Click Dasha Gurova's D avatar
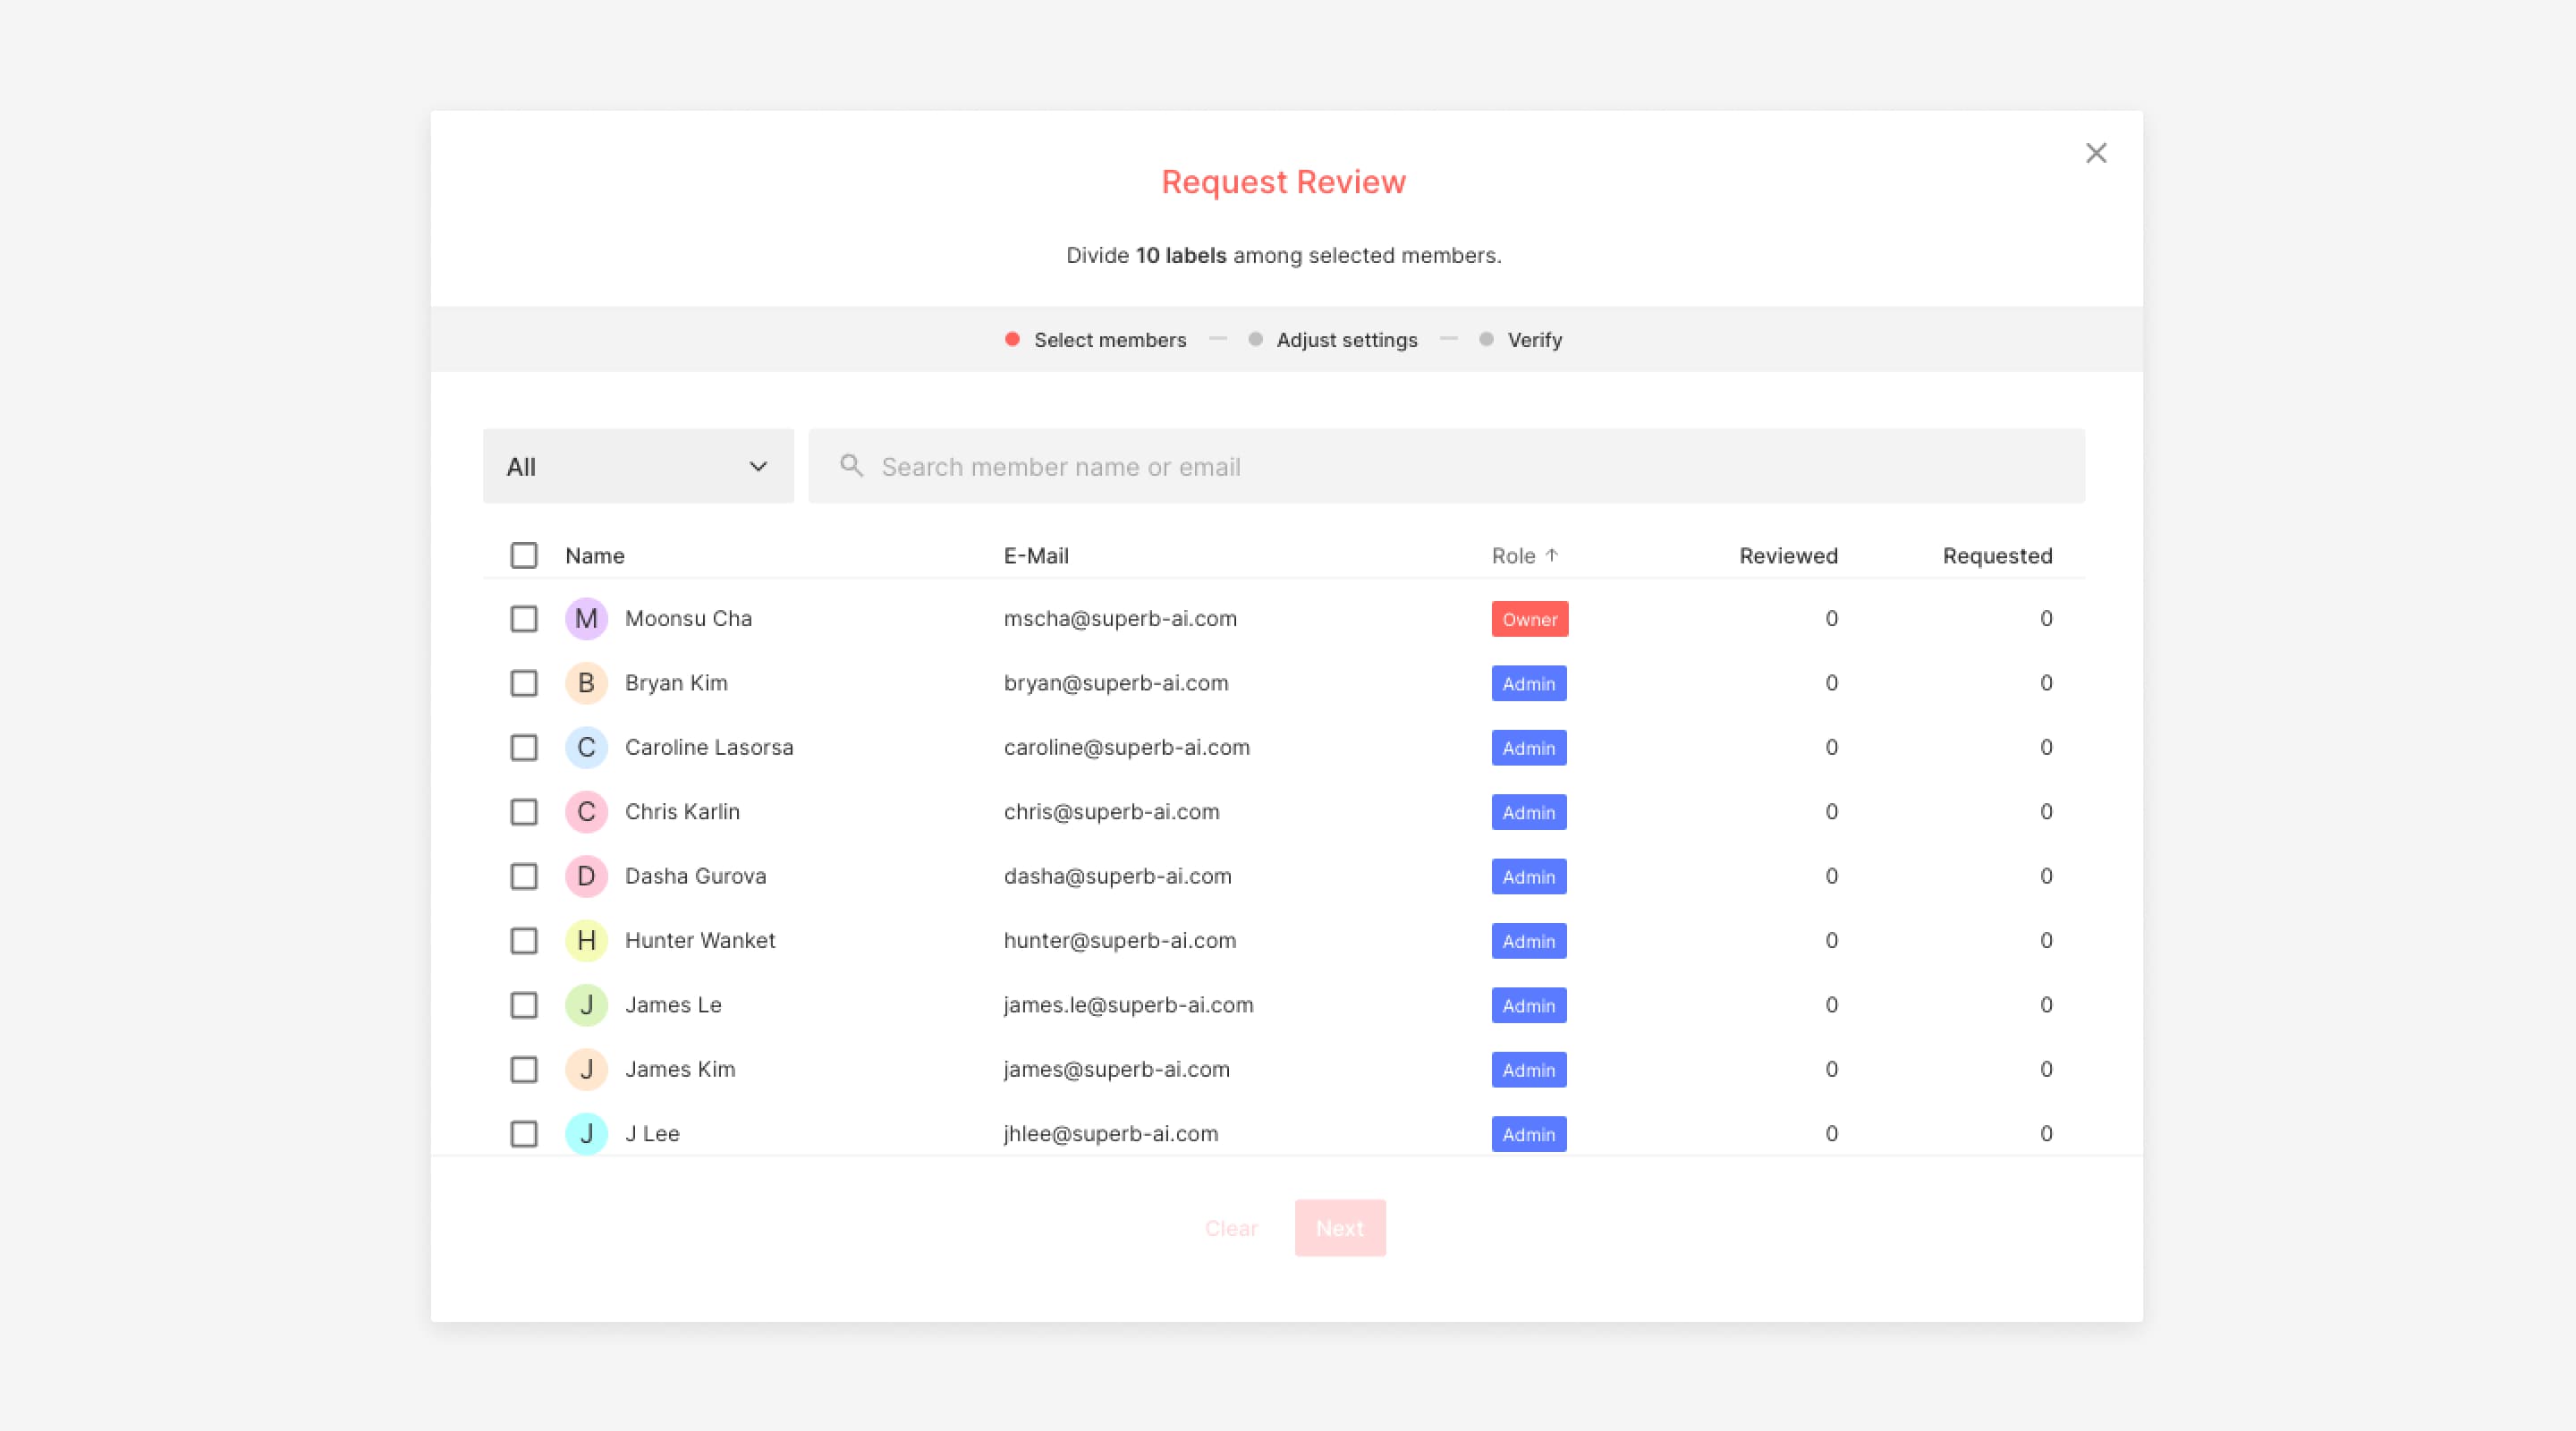This screenshot has width=2576, height=1431. 586,876
